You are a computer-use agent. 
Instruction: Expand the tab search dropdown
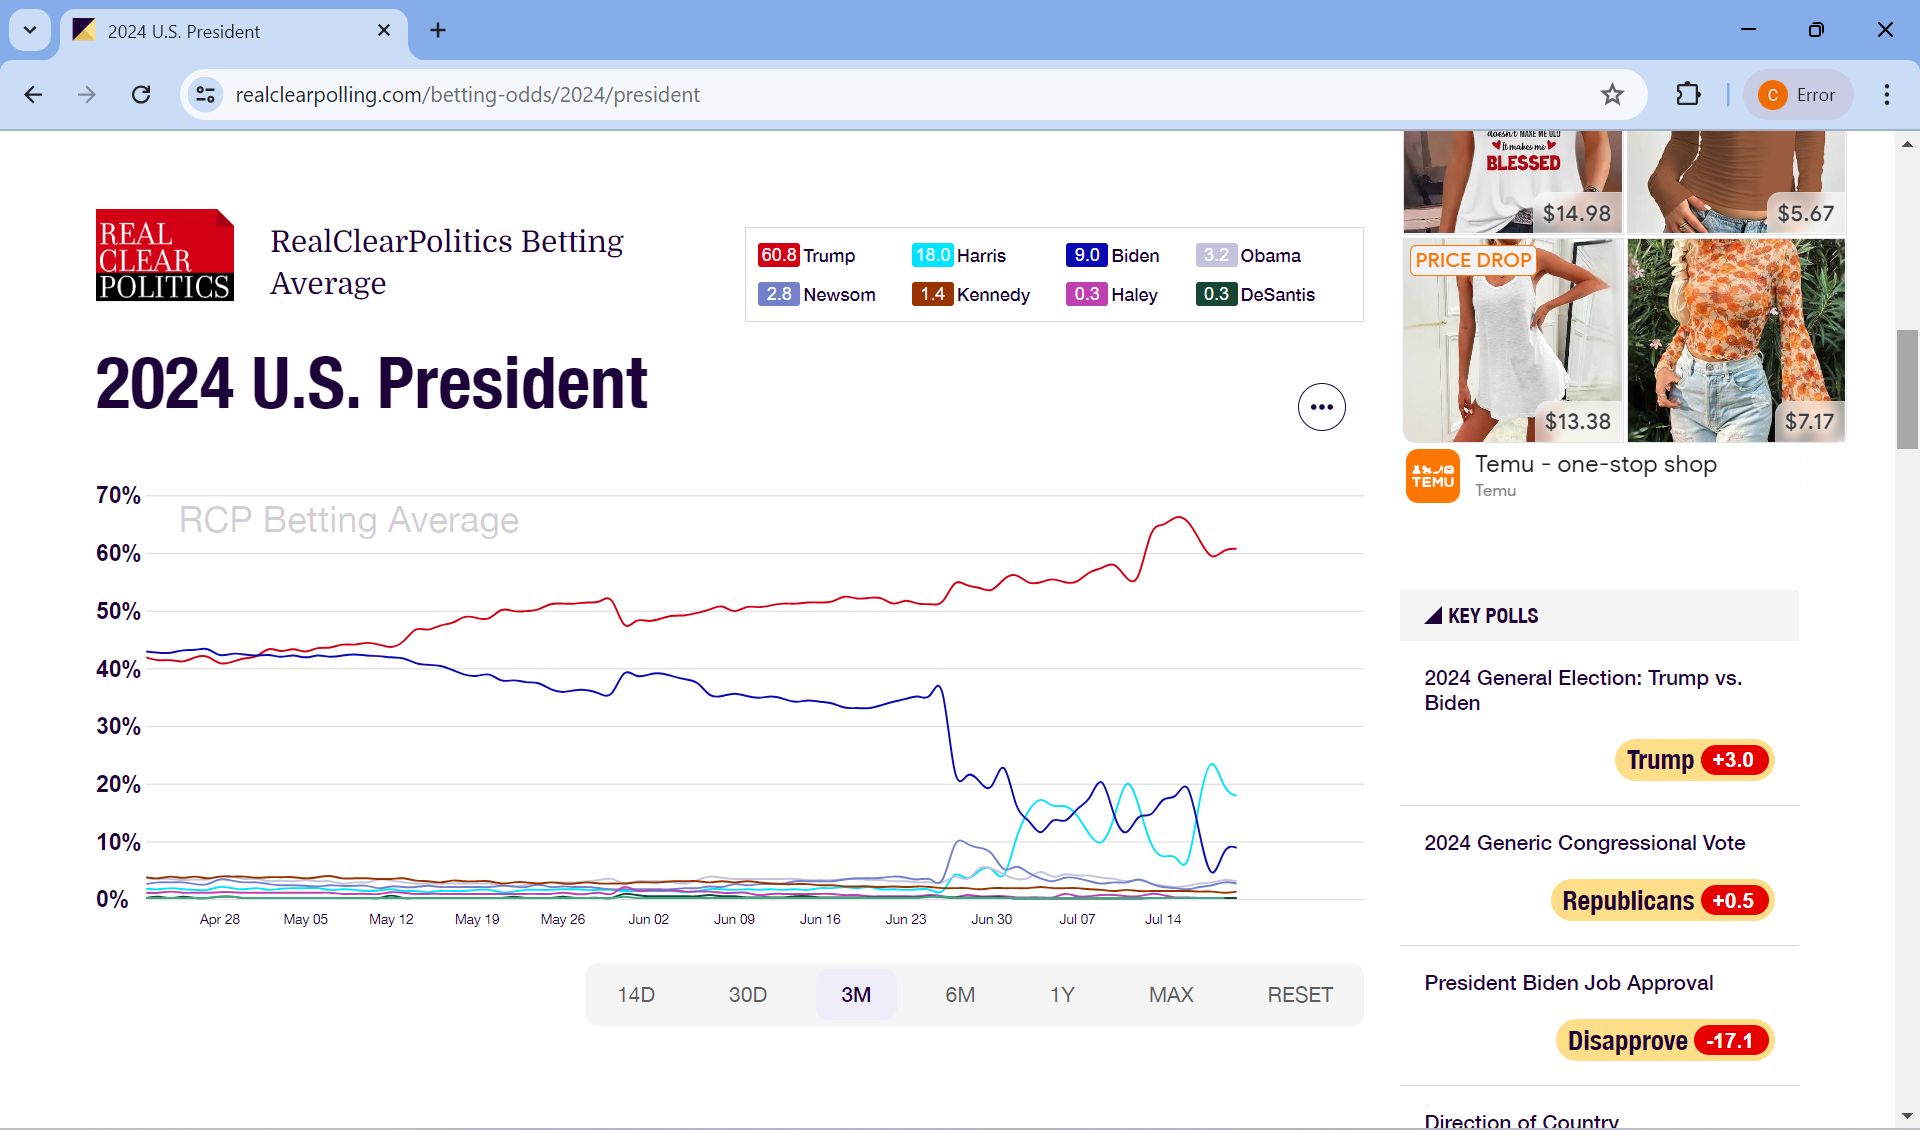tap(30, 31)
